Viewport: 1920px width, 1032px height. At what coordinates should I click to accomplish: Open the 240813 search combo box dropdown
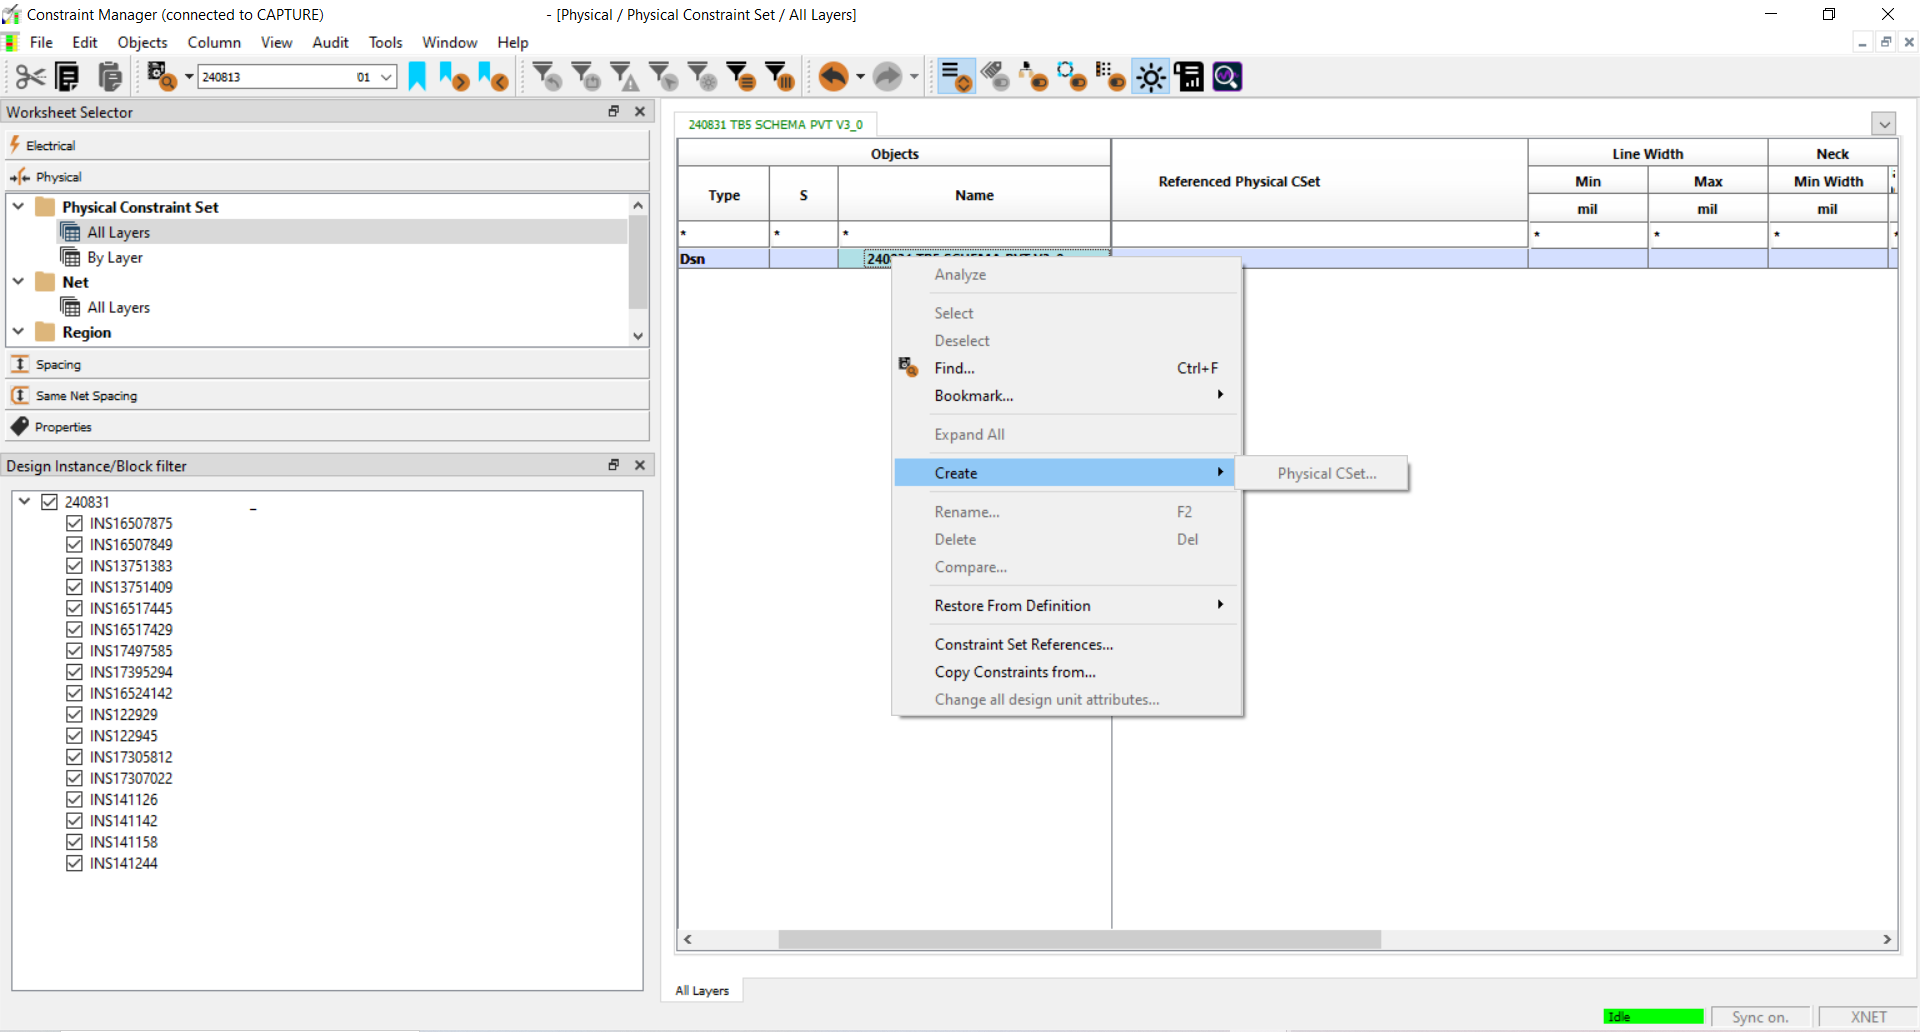tap(386, 77)
